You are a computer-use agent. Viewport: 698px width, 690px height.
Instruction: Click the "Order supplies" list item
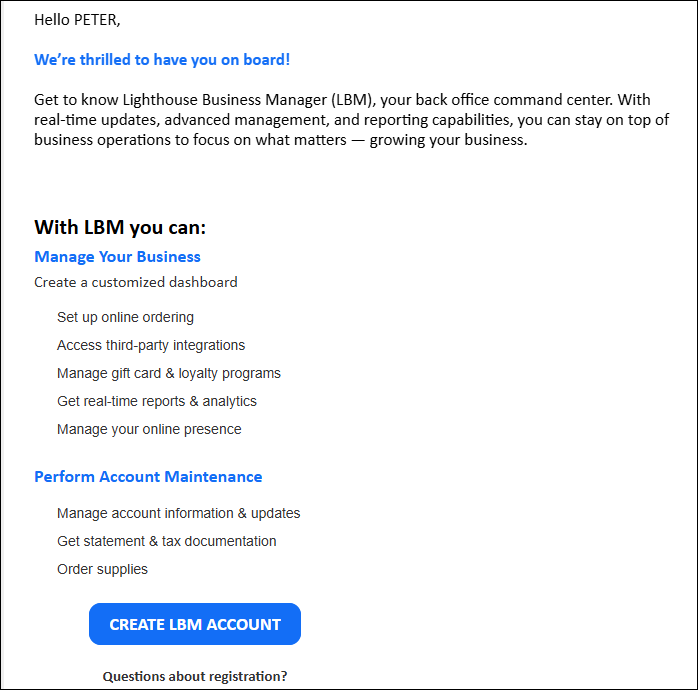pos(102,569)
